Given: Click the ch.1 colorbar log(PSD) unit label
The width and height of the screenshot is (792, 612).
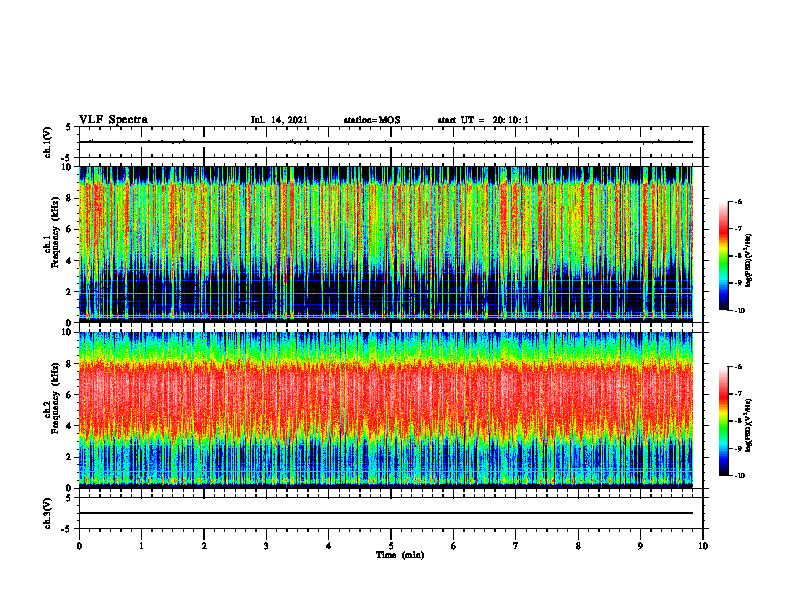Looking at the screenshot, I should pos(750,261).
